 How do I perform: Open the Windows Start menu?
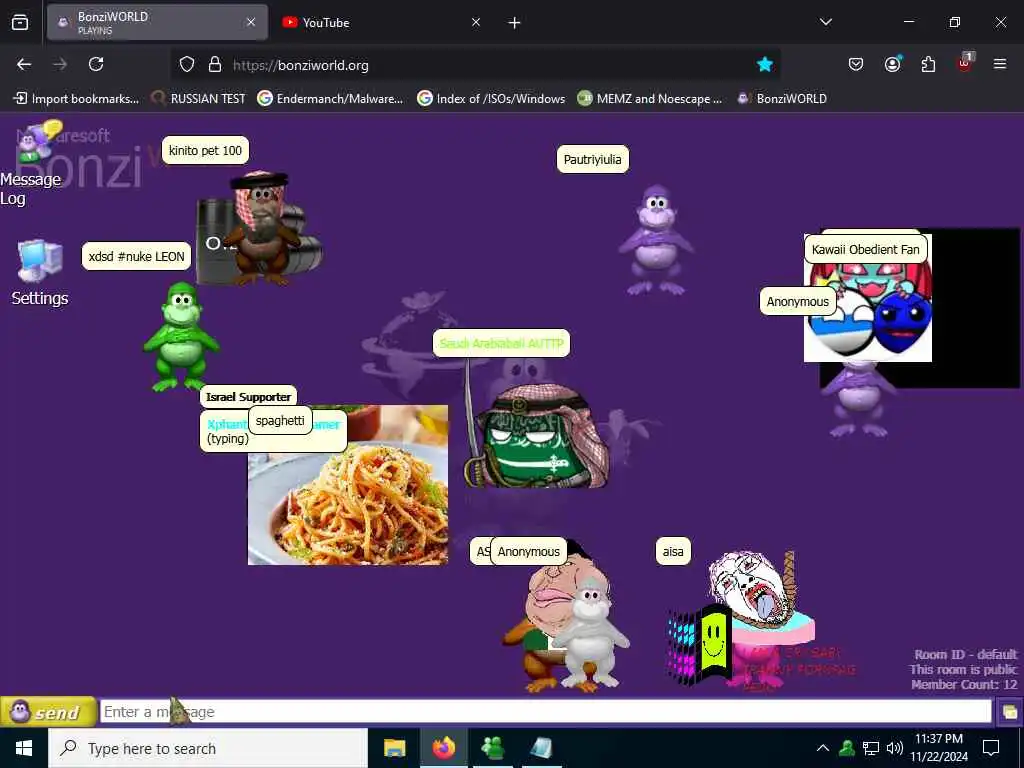pos(24,748)
